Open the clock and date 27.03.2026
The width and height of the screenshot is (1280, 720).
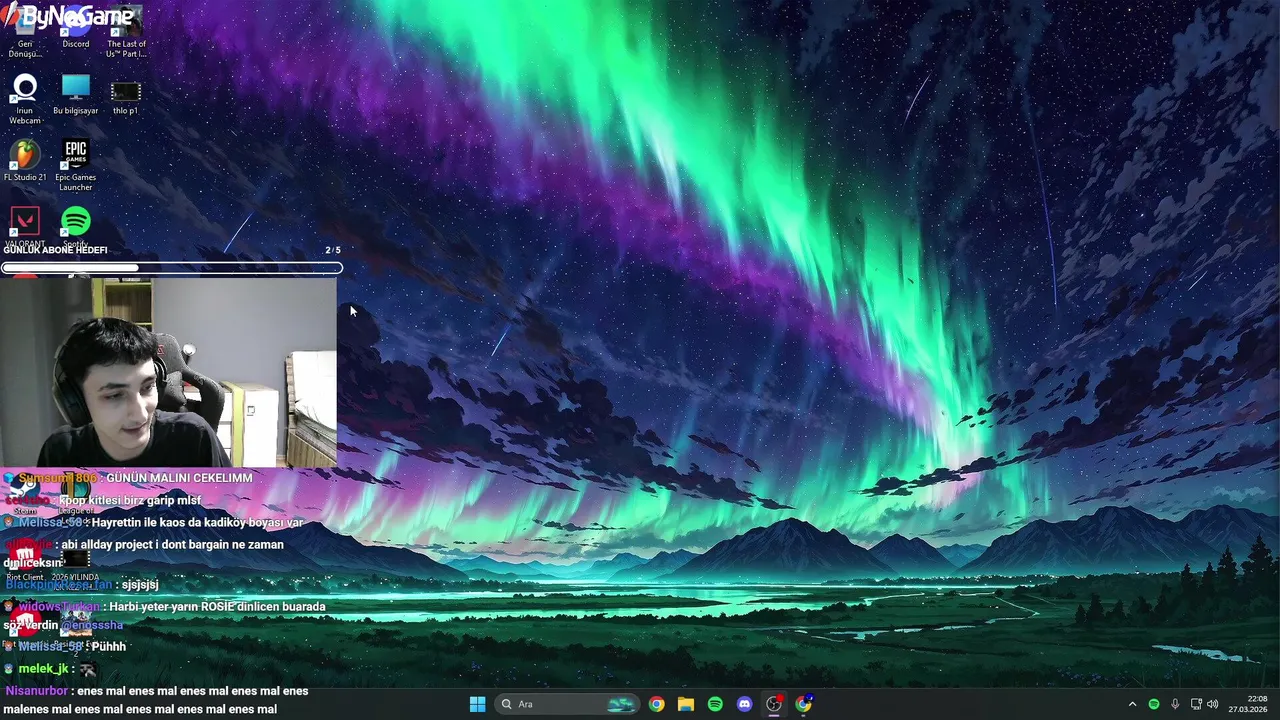(x=1248, y=704)
